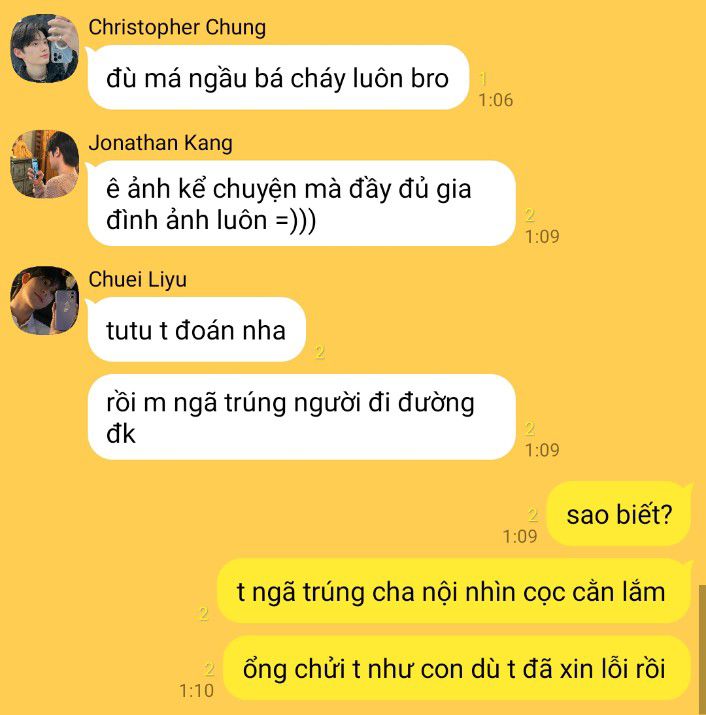This screenshot has height=715, width=706.
Task: Click the 1:10 timestamp on last message
Action: [x=196, y=691]
